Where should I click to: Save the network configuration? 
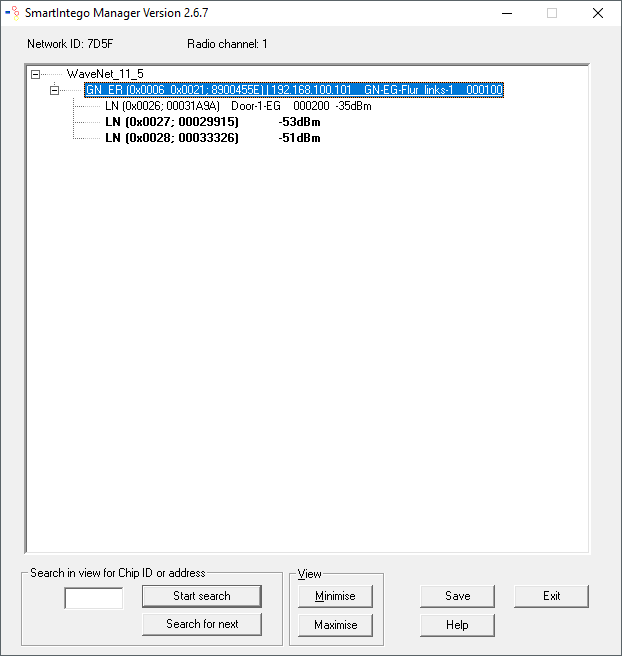coord(457,596)
